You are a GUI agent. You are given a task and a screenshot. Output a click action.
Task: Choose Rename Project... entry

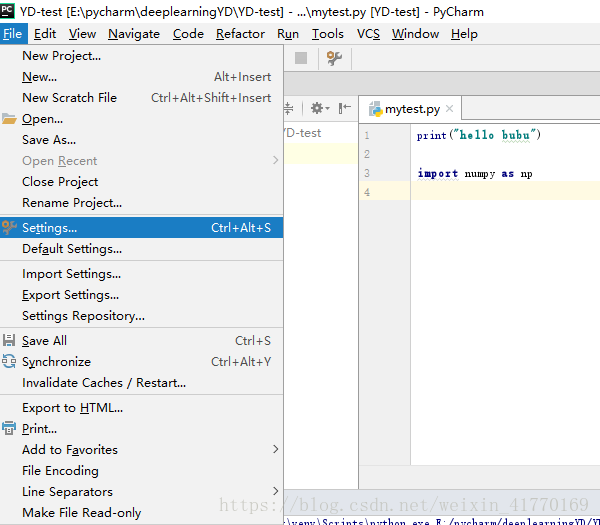pyautogui.click(x=142, y=202)
